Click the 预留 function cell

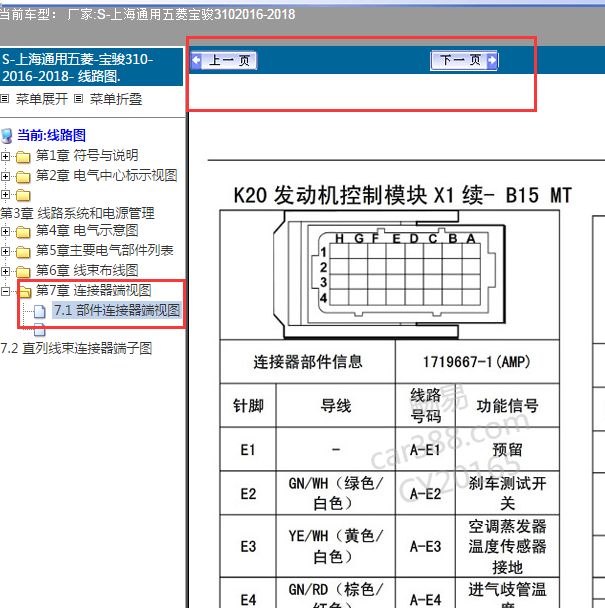pyautogui.click(x=507, y=450)
